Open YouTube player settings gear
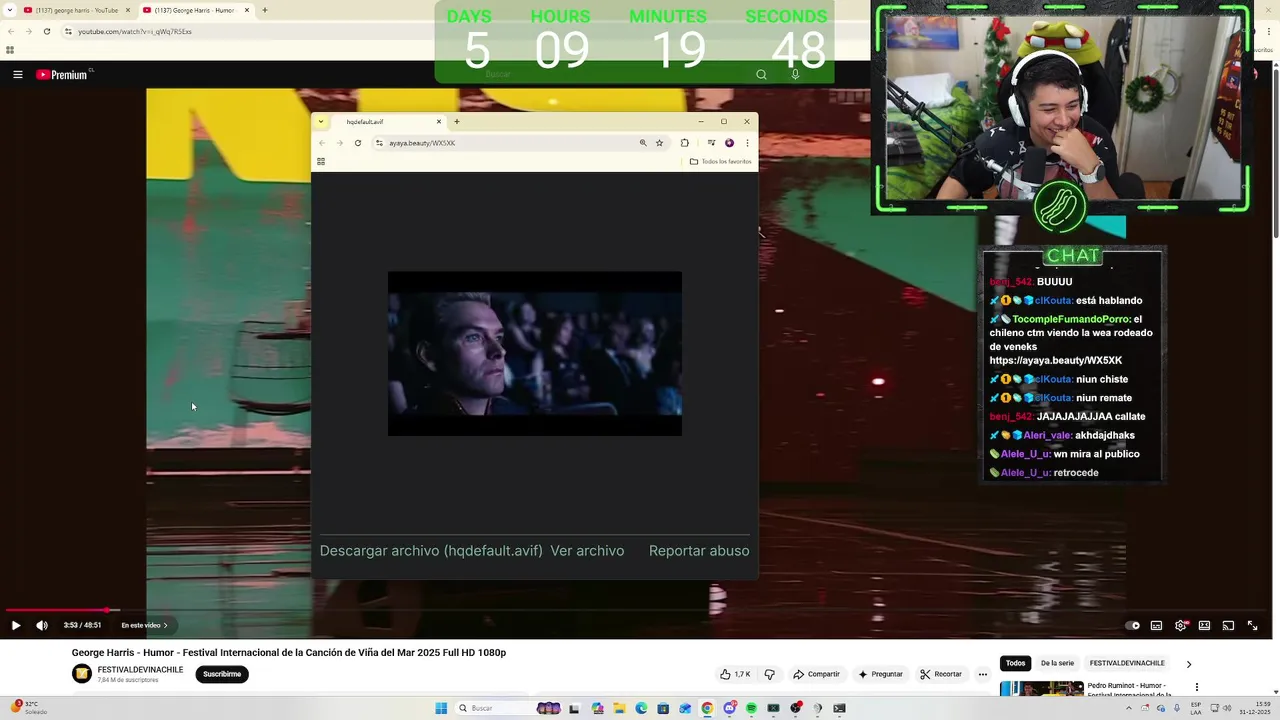Image resolution: width=1280 pixels, height=720 pixels. 1180,625
